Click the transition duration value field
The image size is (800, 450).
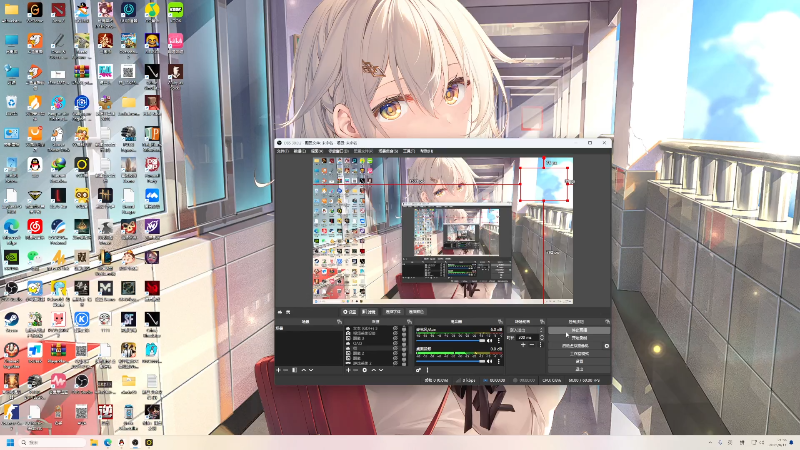pyautogui.click(x=527, y=338)
